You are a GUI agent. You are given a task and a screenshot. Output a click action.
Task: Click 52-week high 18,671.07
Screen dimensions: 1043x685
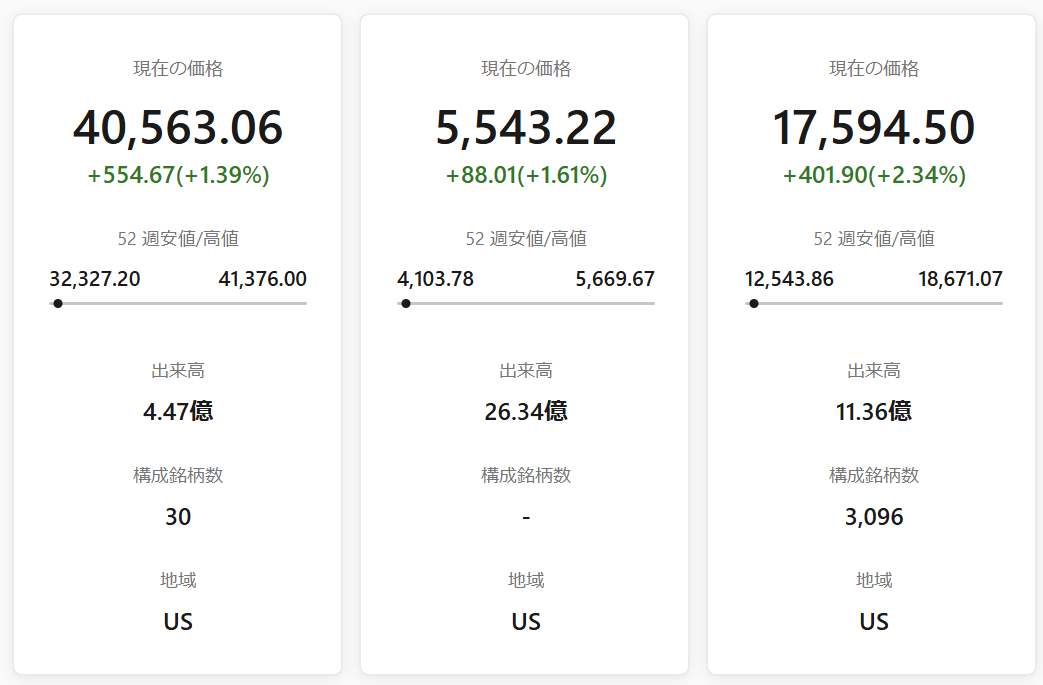point(960,279)
